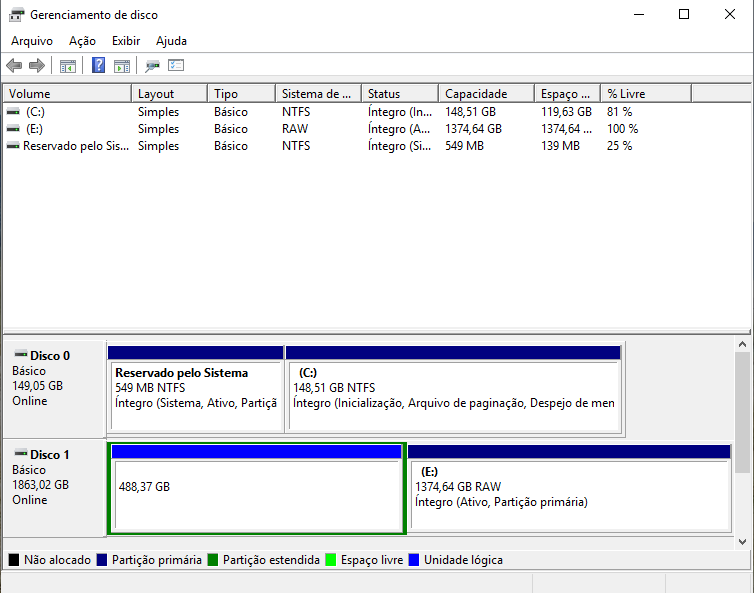Screen dimensions: 754x593
Task: Click the 549 MB capacity cell
Action: coord(464,146)
